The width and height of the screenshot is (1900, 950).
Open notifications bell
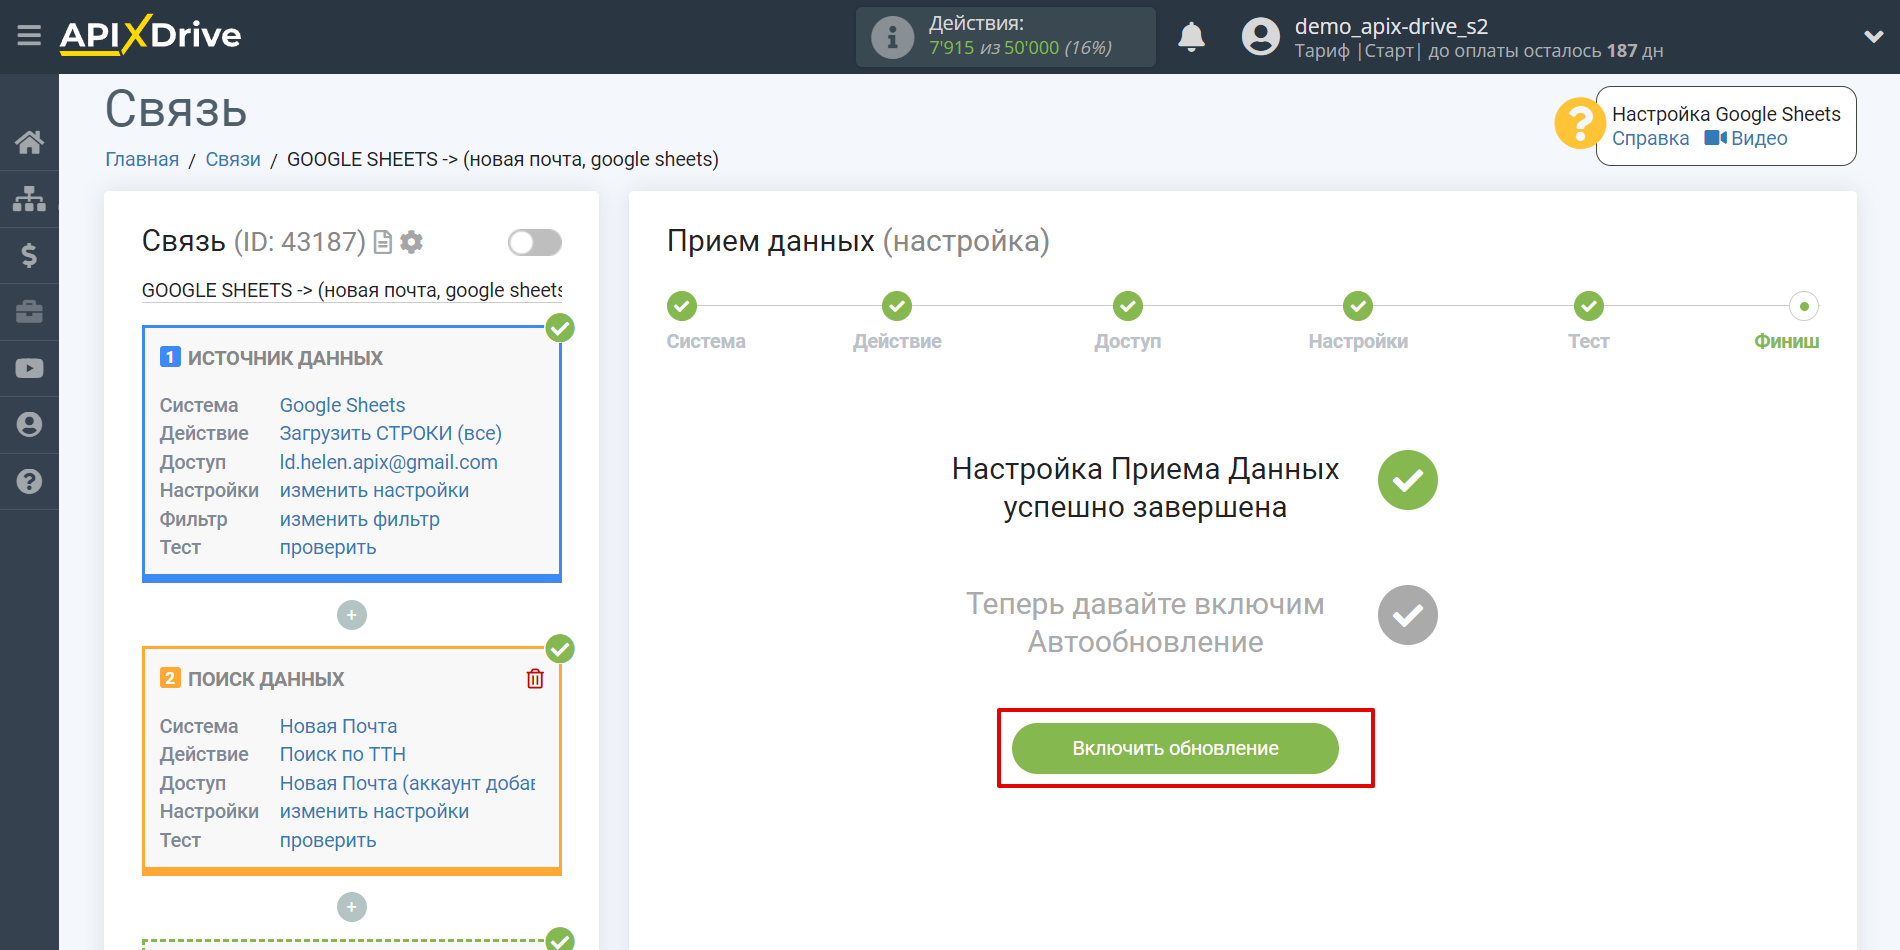1191,37
